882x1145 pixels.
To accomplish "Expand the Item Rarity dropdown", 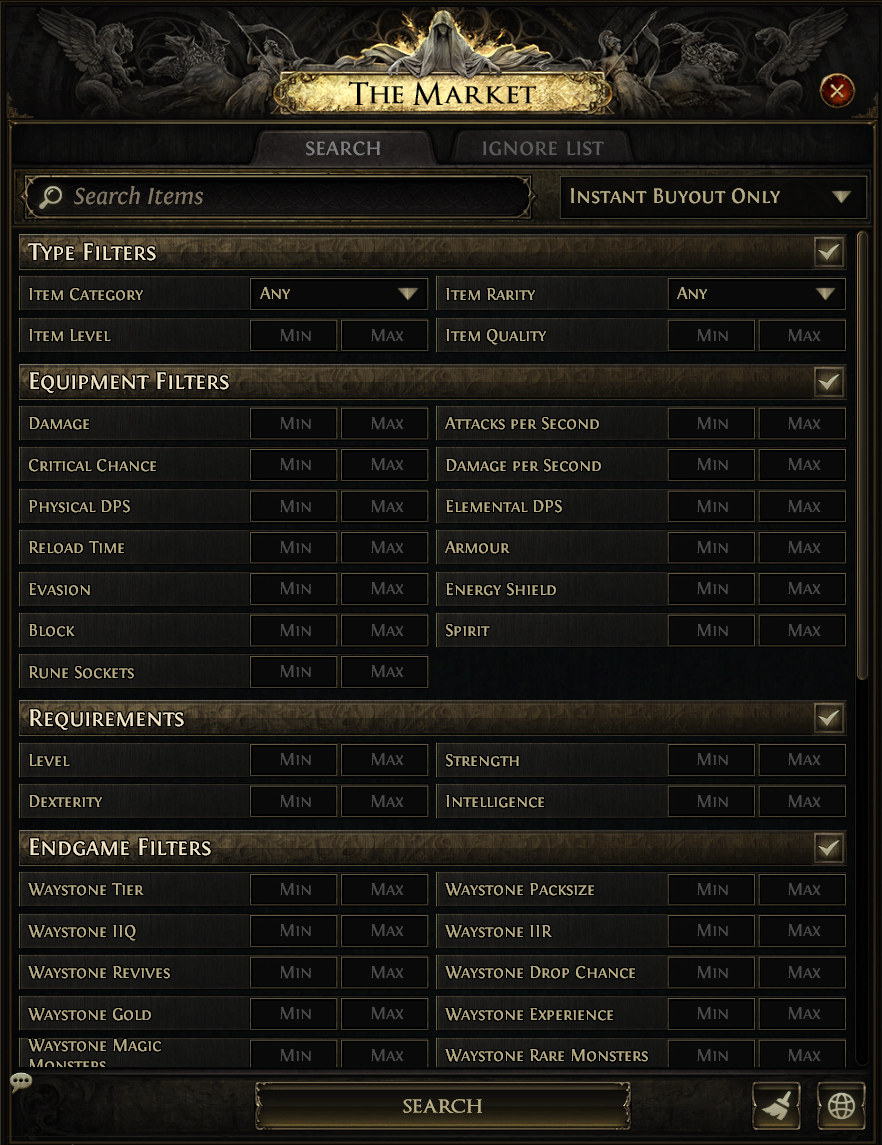I will pos(756,294).
